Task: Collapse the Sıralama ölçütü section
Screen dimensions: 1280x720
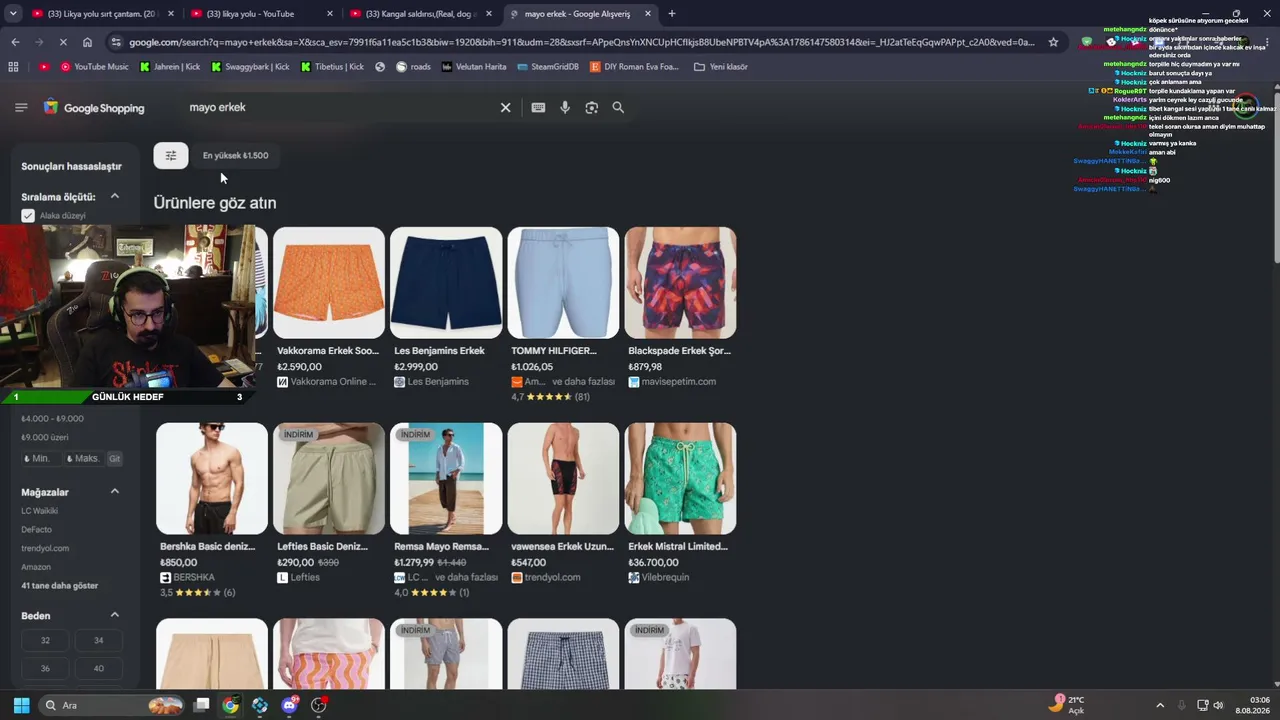Action: 115,197
